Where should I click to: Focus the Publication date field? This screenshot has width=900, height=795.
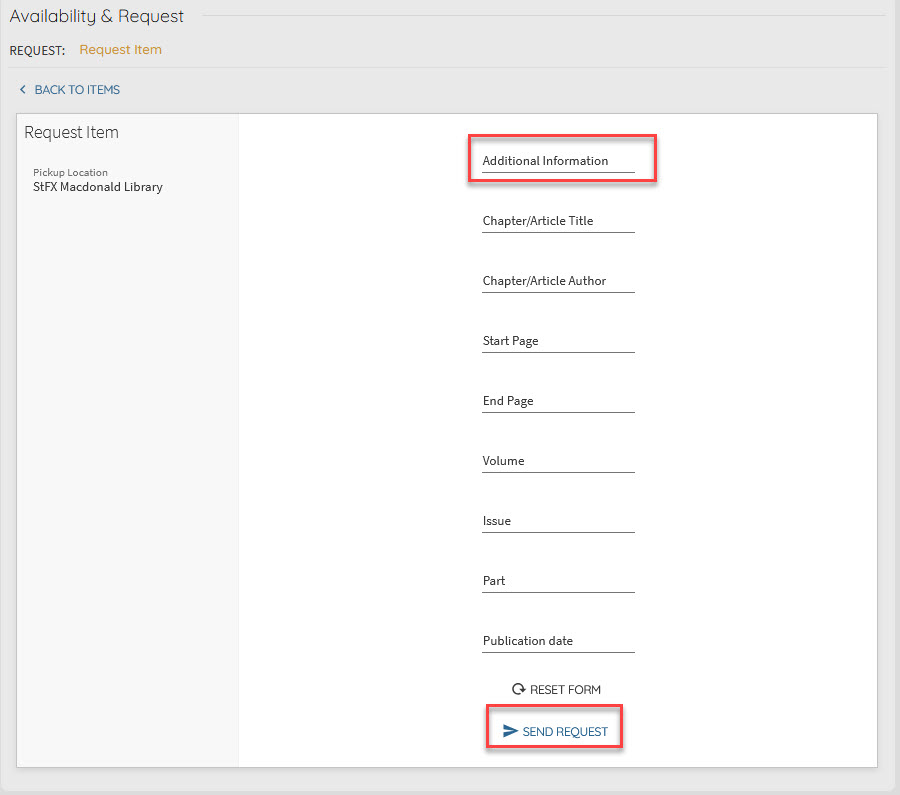coord(558,641)
